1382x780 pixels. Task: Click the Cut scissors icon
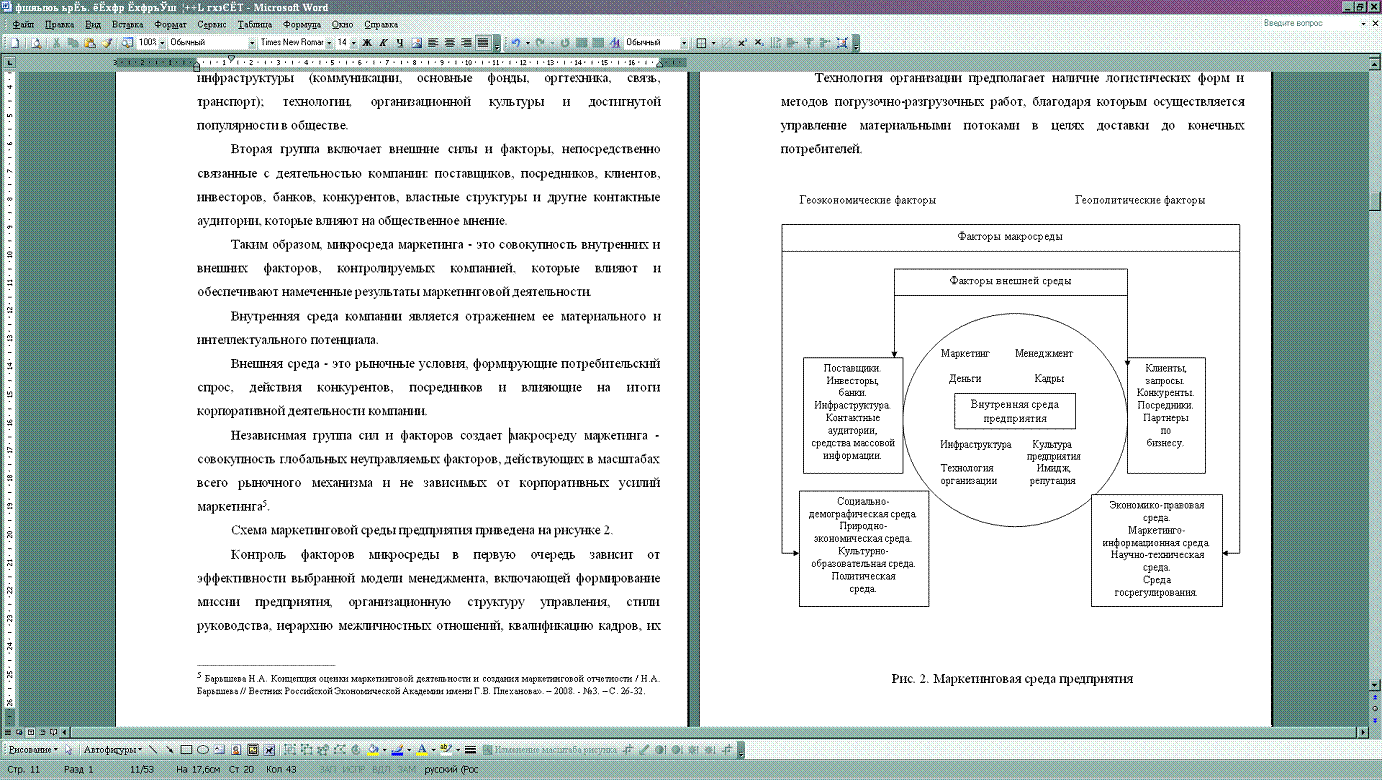coord(57,43)
